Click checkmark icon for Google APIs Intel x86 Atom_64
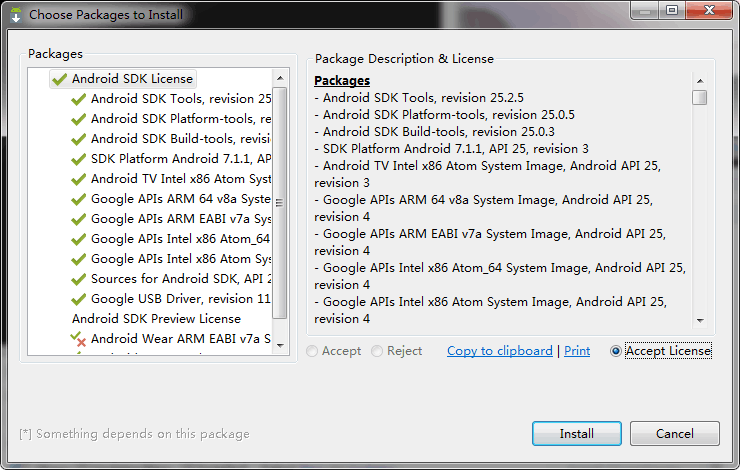 click(78, 239)
